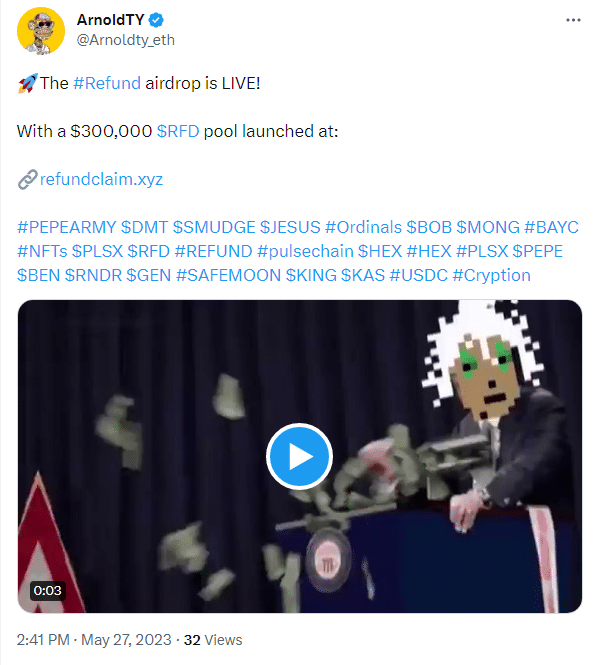The height and width of the screenshot is (665, 593).
Task: Click the 2:41 PM May 27, 2023 timestamp
Action: pos(94,640)
